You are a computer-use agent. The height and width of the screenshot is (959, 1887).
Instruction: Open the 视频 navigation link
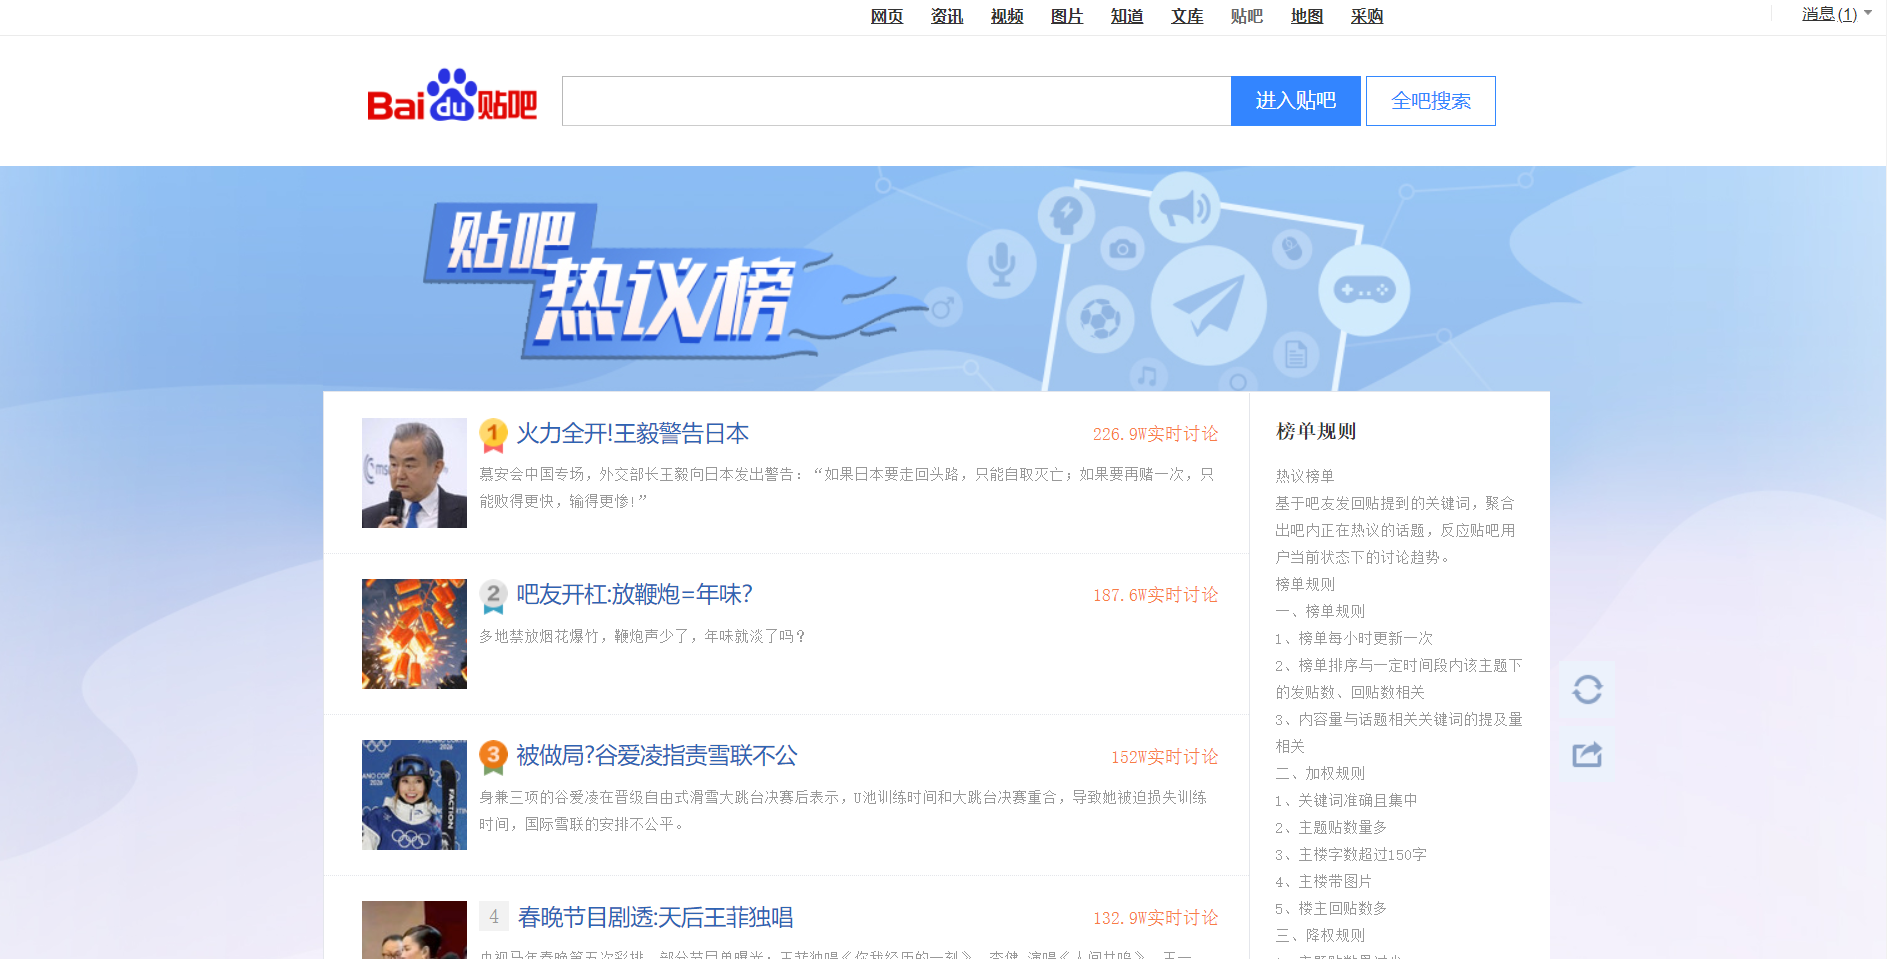[1006, 16]
